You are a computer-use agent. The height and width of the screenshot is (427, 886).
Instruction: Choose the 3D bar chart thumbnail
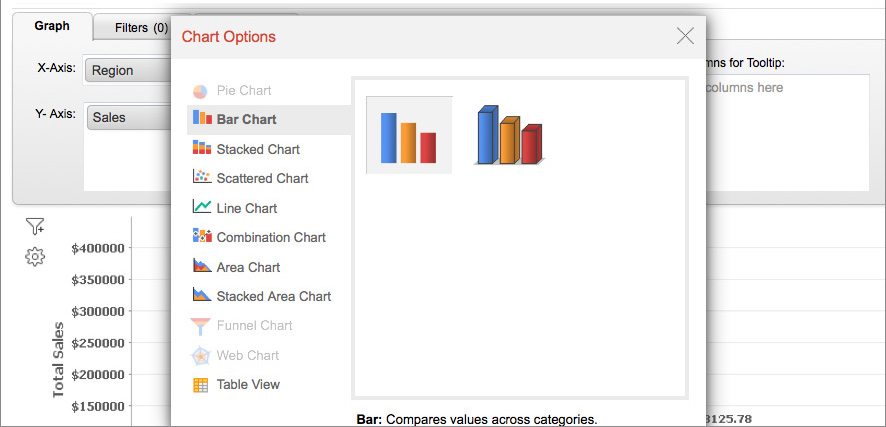509,135
